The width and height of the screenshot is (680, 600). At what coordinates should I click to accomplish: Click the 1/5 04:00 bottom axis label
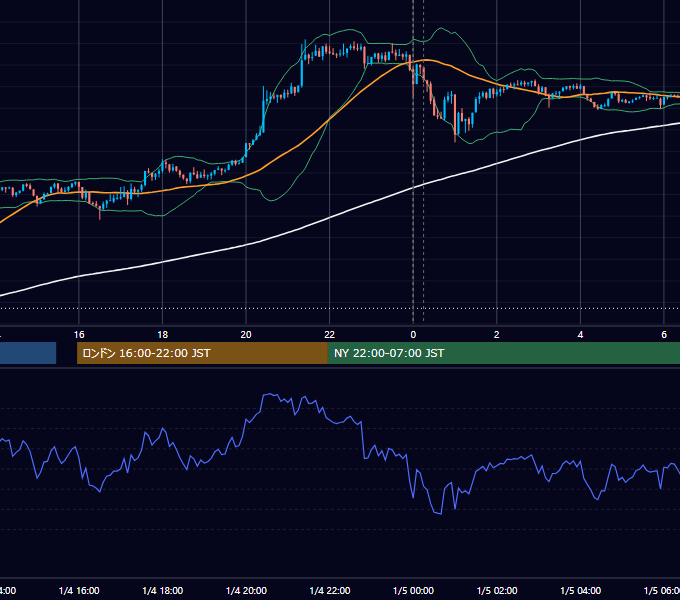click(x=581, y=590)
